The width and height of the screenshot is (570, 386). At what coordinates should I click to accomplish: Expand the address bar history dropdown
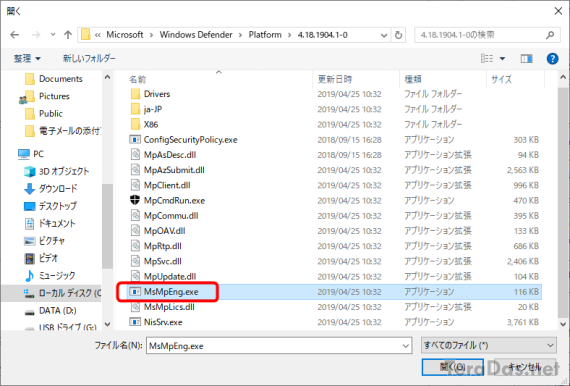384,35
